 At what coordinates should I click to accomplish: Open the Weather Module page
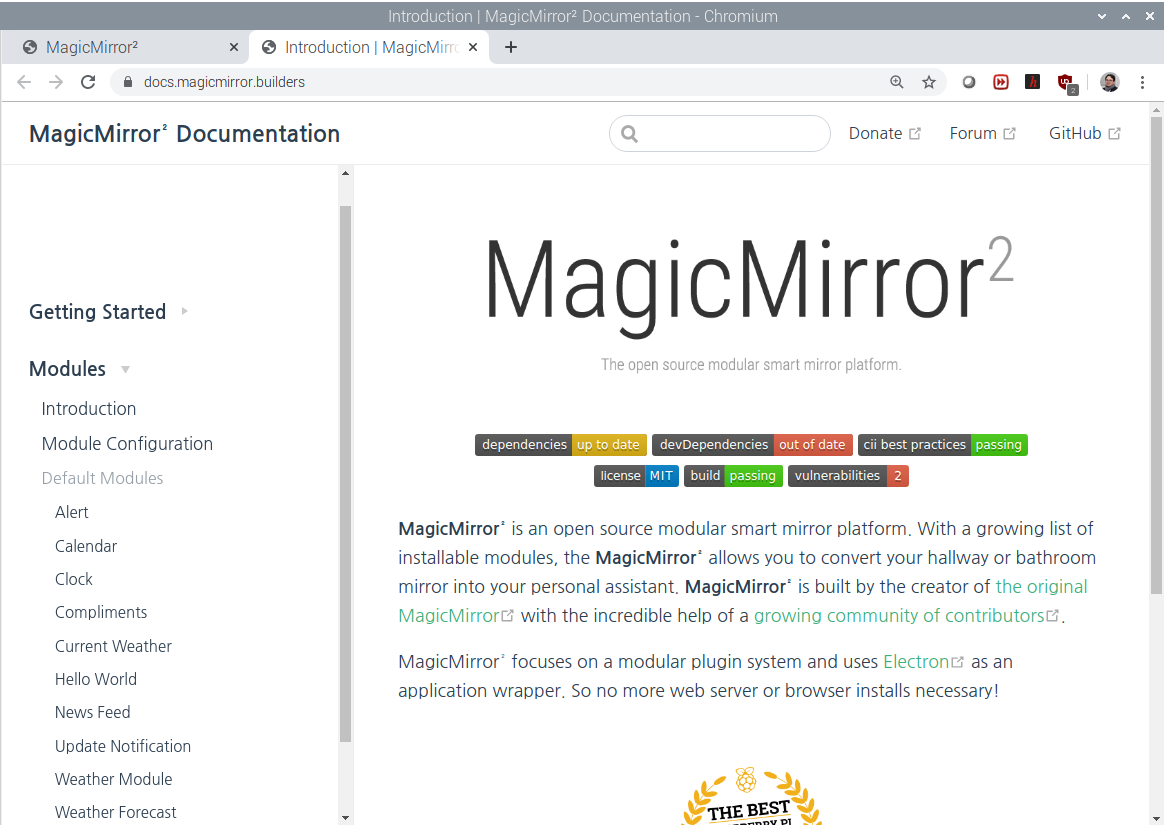pyautogui.click(x=114, y=779)
